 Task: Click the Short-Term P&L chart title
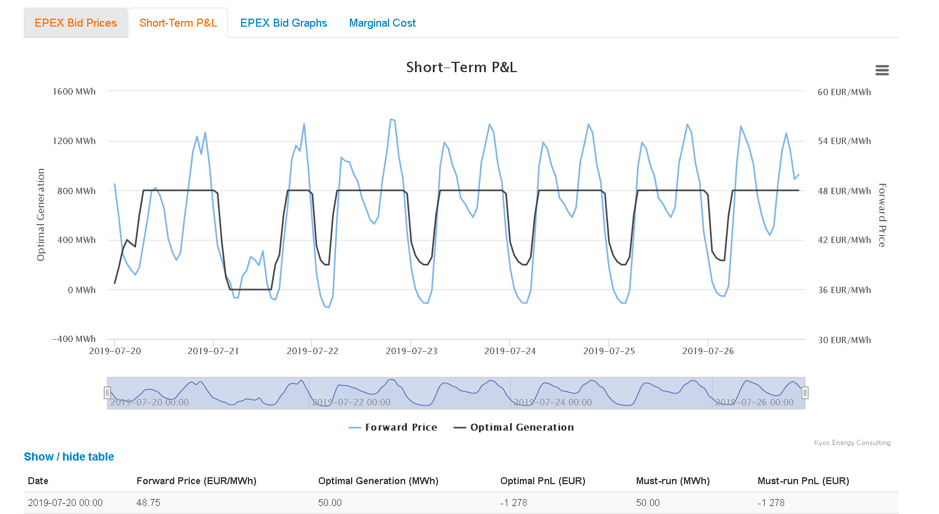click(461, 67)
